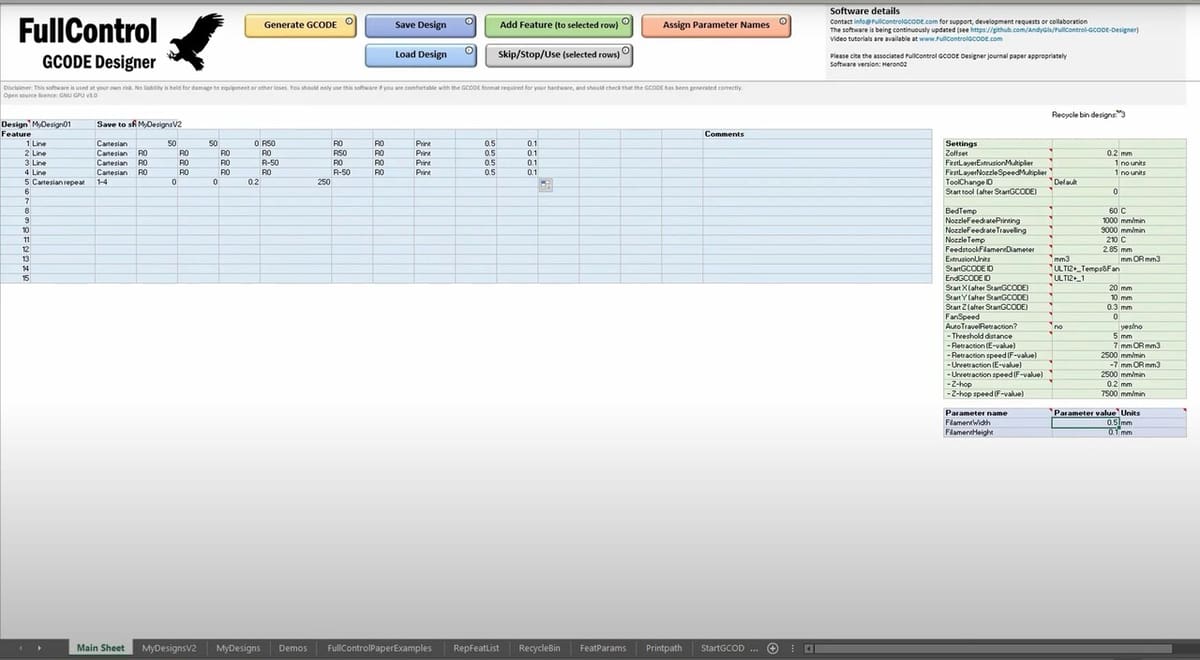
Task: Open the Printpath sheet tab
Action: click(664, 648)
